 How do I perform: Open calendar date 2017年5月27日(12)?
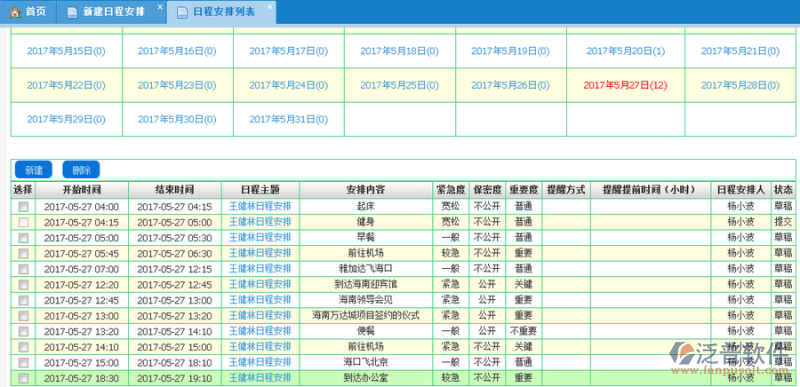pos(625,86)
